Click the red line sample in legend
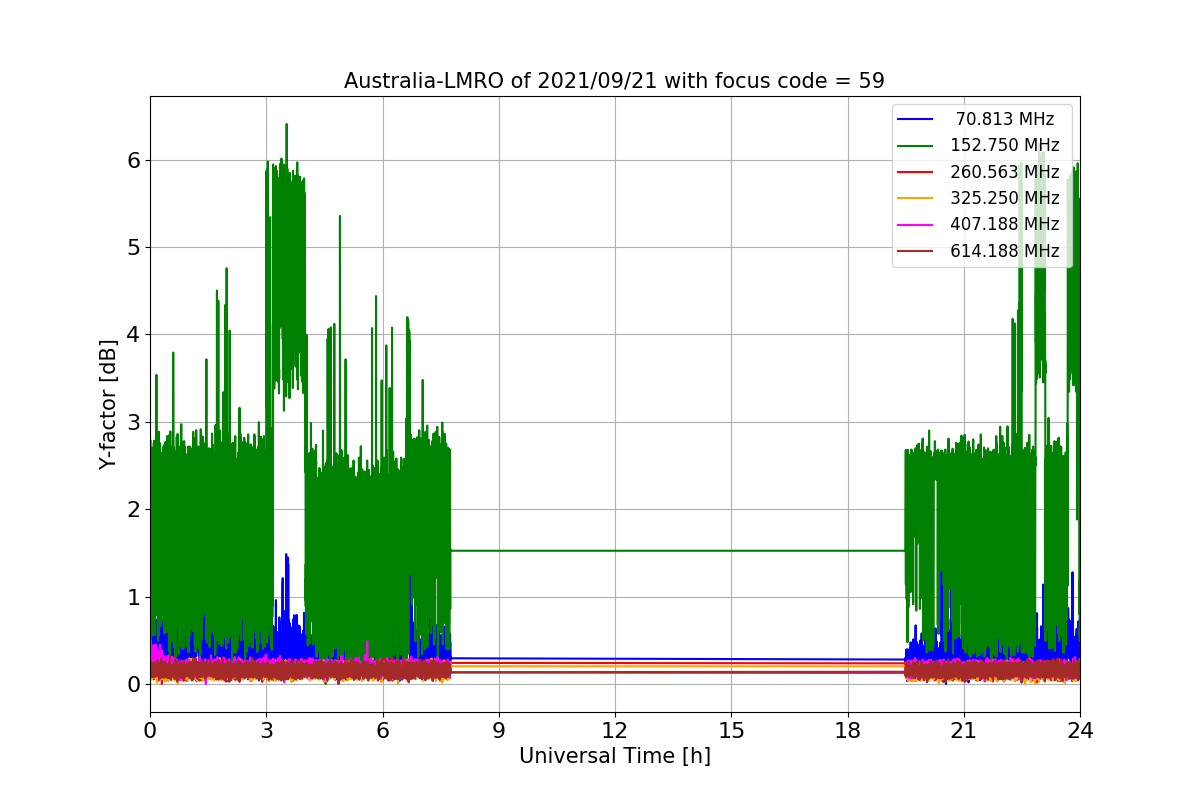The image size is (1200, 800). [916, 173]
